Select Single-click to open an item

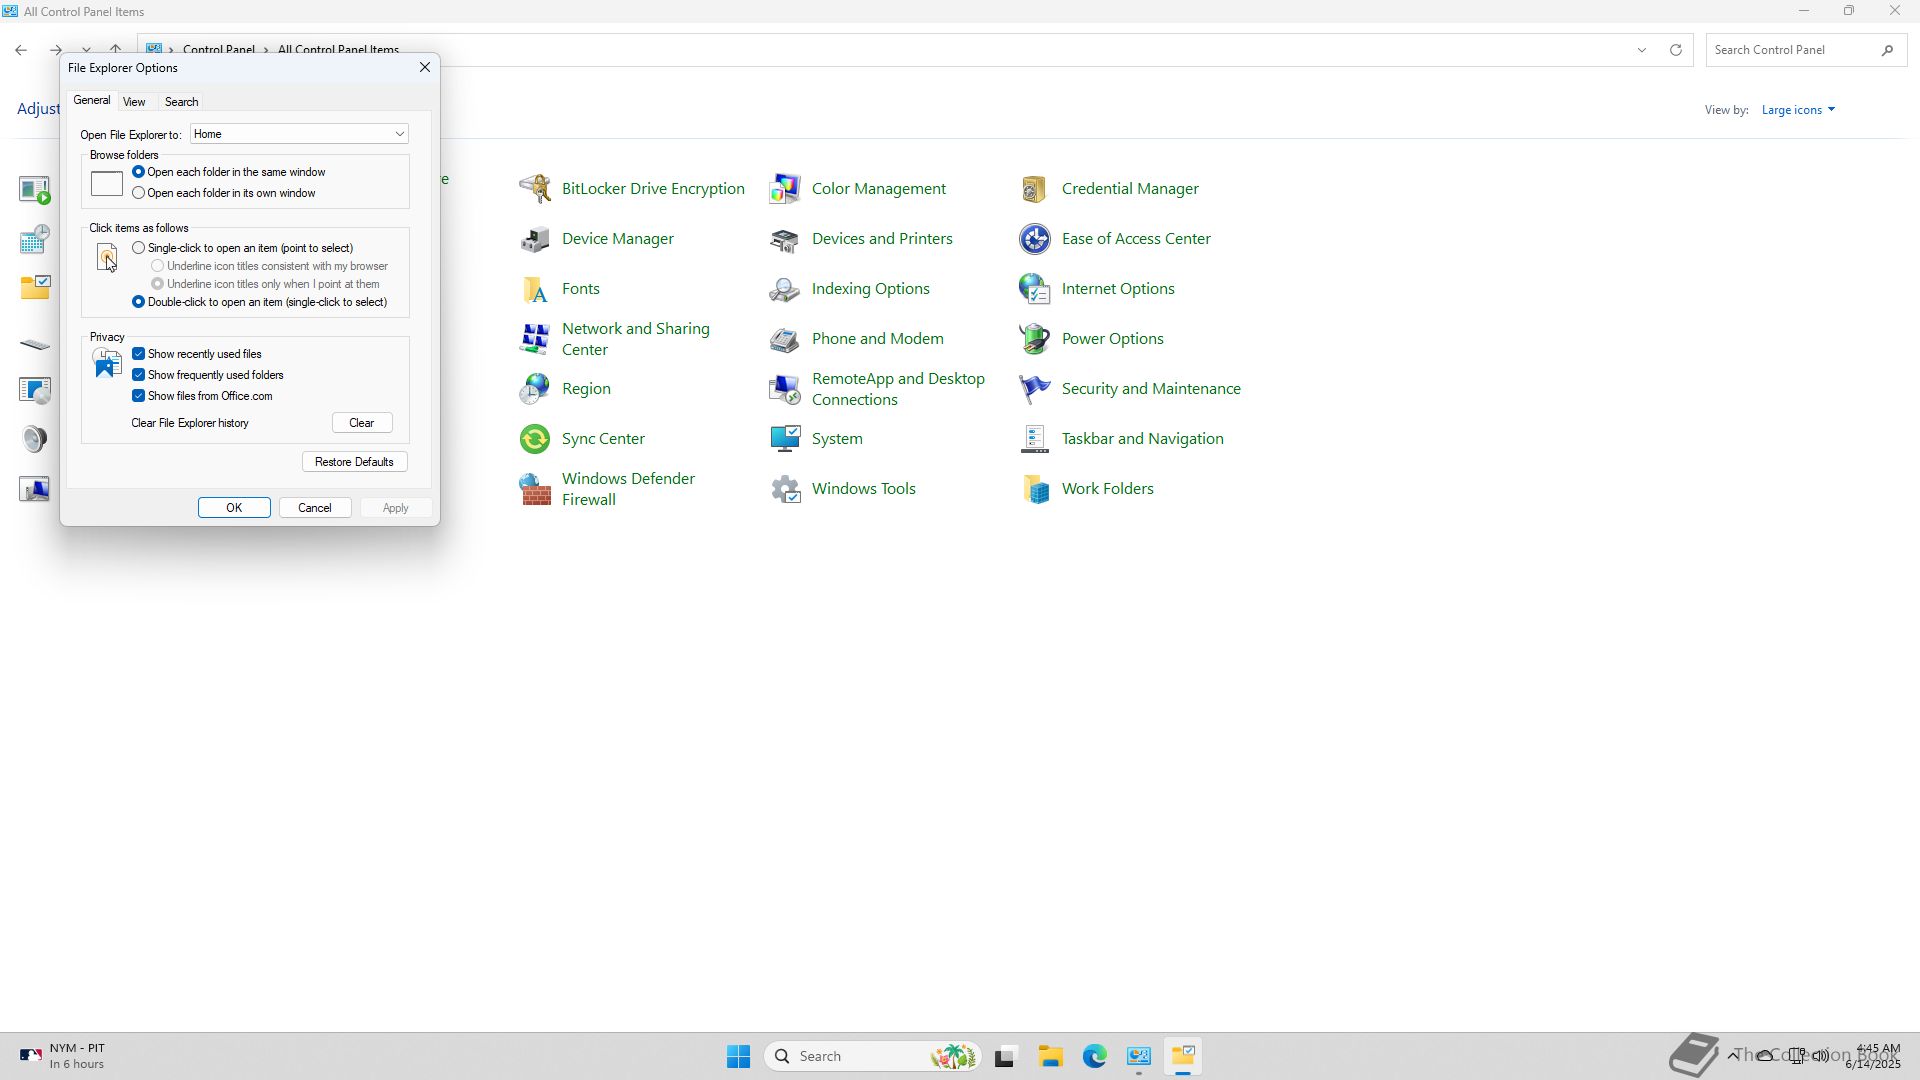(x=139, y=248)
